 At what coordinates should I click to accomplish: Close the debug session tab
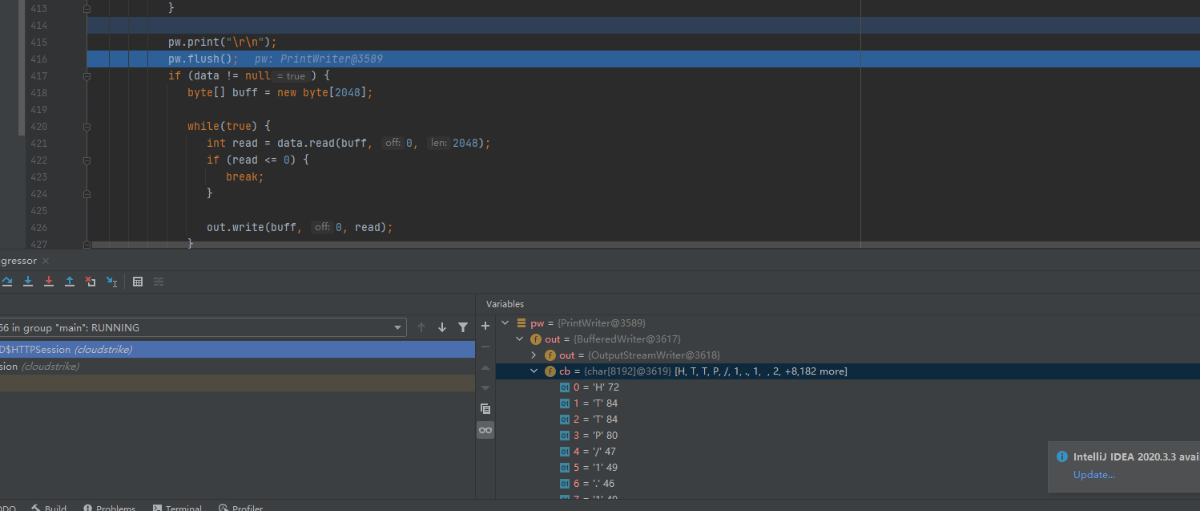[45, 261]
